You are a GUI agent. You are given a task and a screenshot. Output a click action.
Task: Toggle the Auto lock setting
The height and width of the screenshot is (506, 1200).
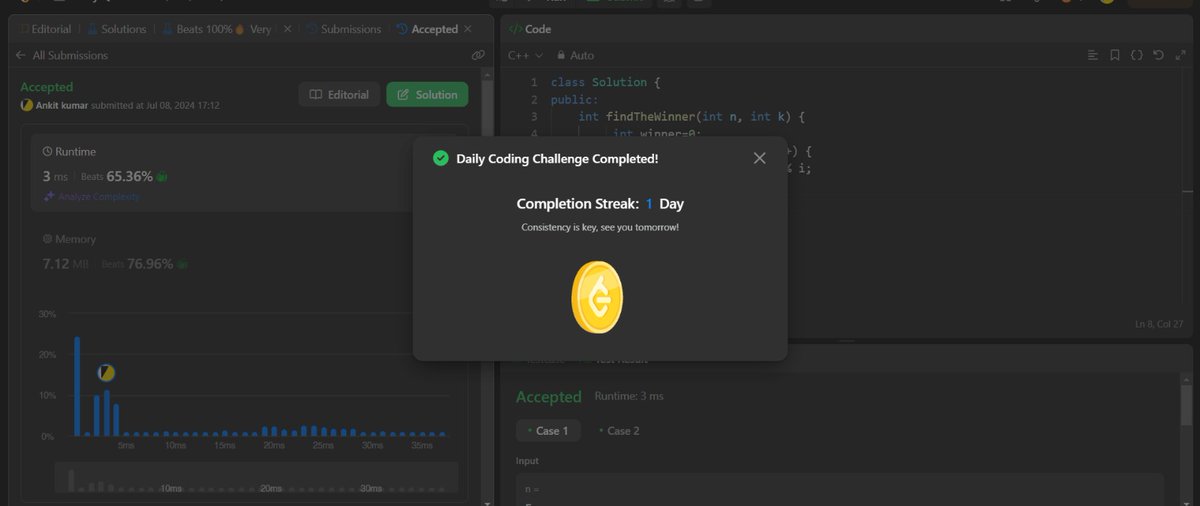pos(575,55)
